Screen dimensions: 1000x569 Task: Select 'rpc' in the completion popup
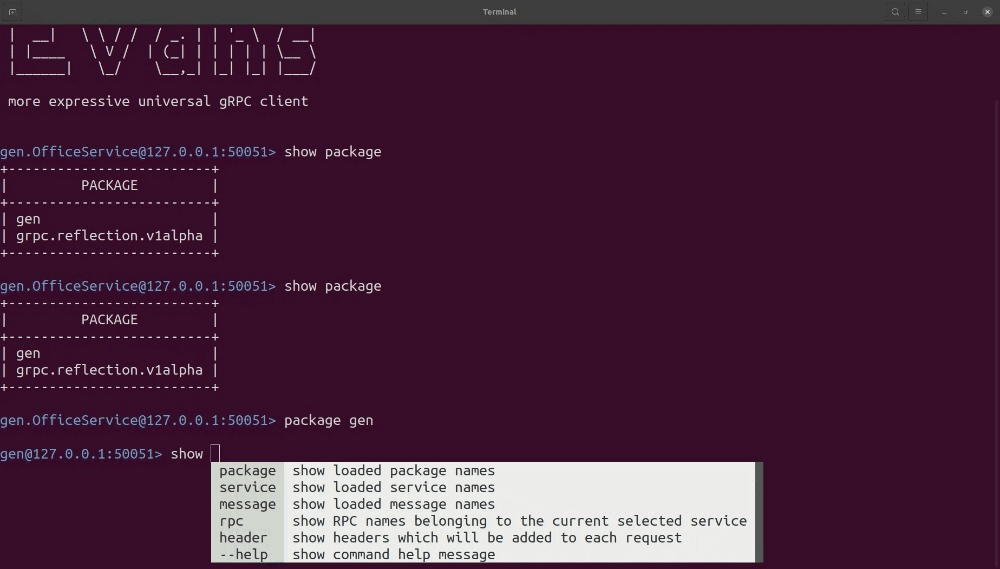[232, 521]
